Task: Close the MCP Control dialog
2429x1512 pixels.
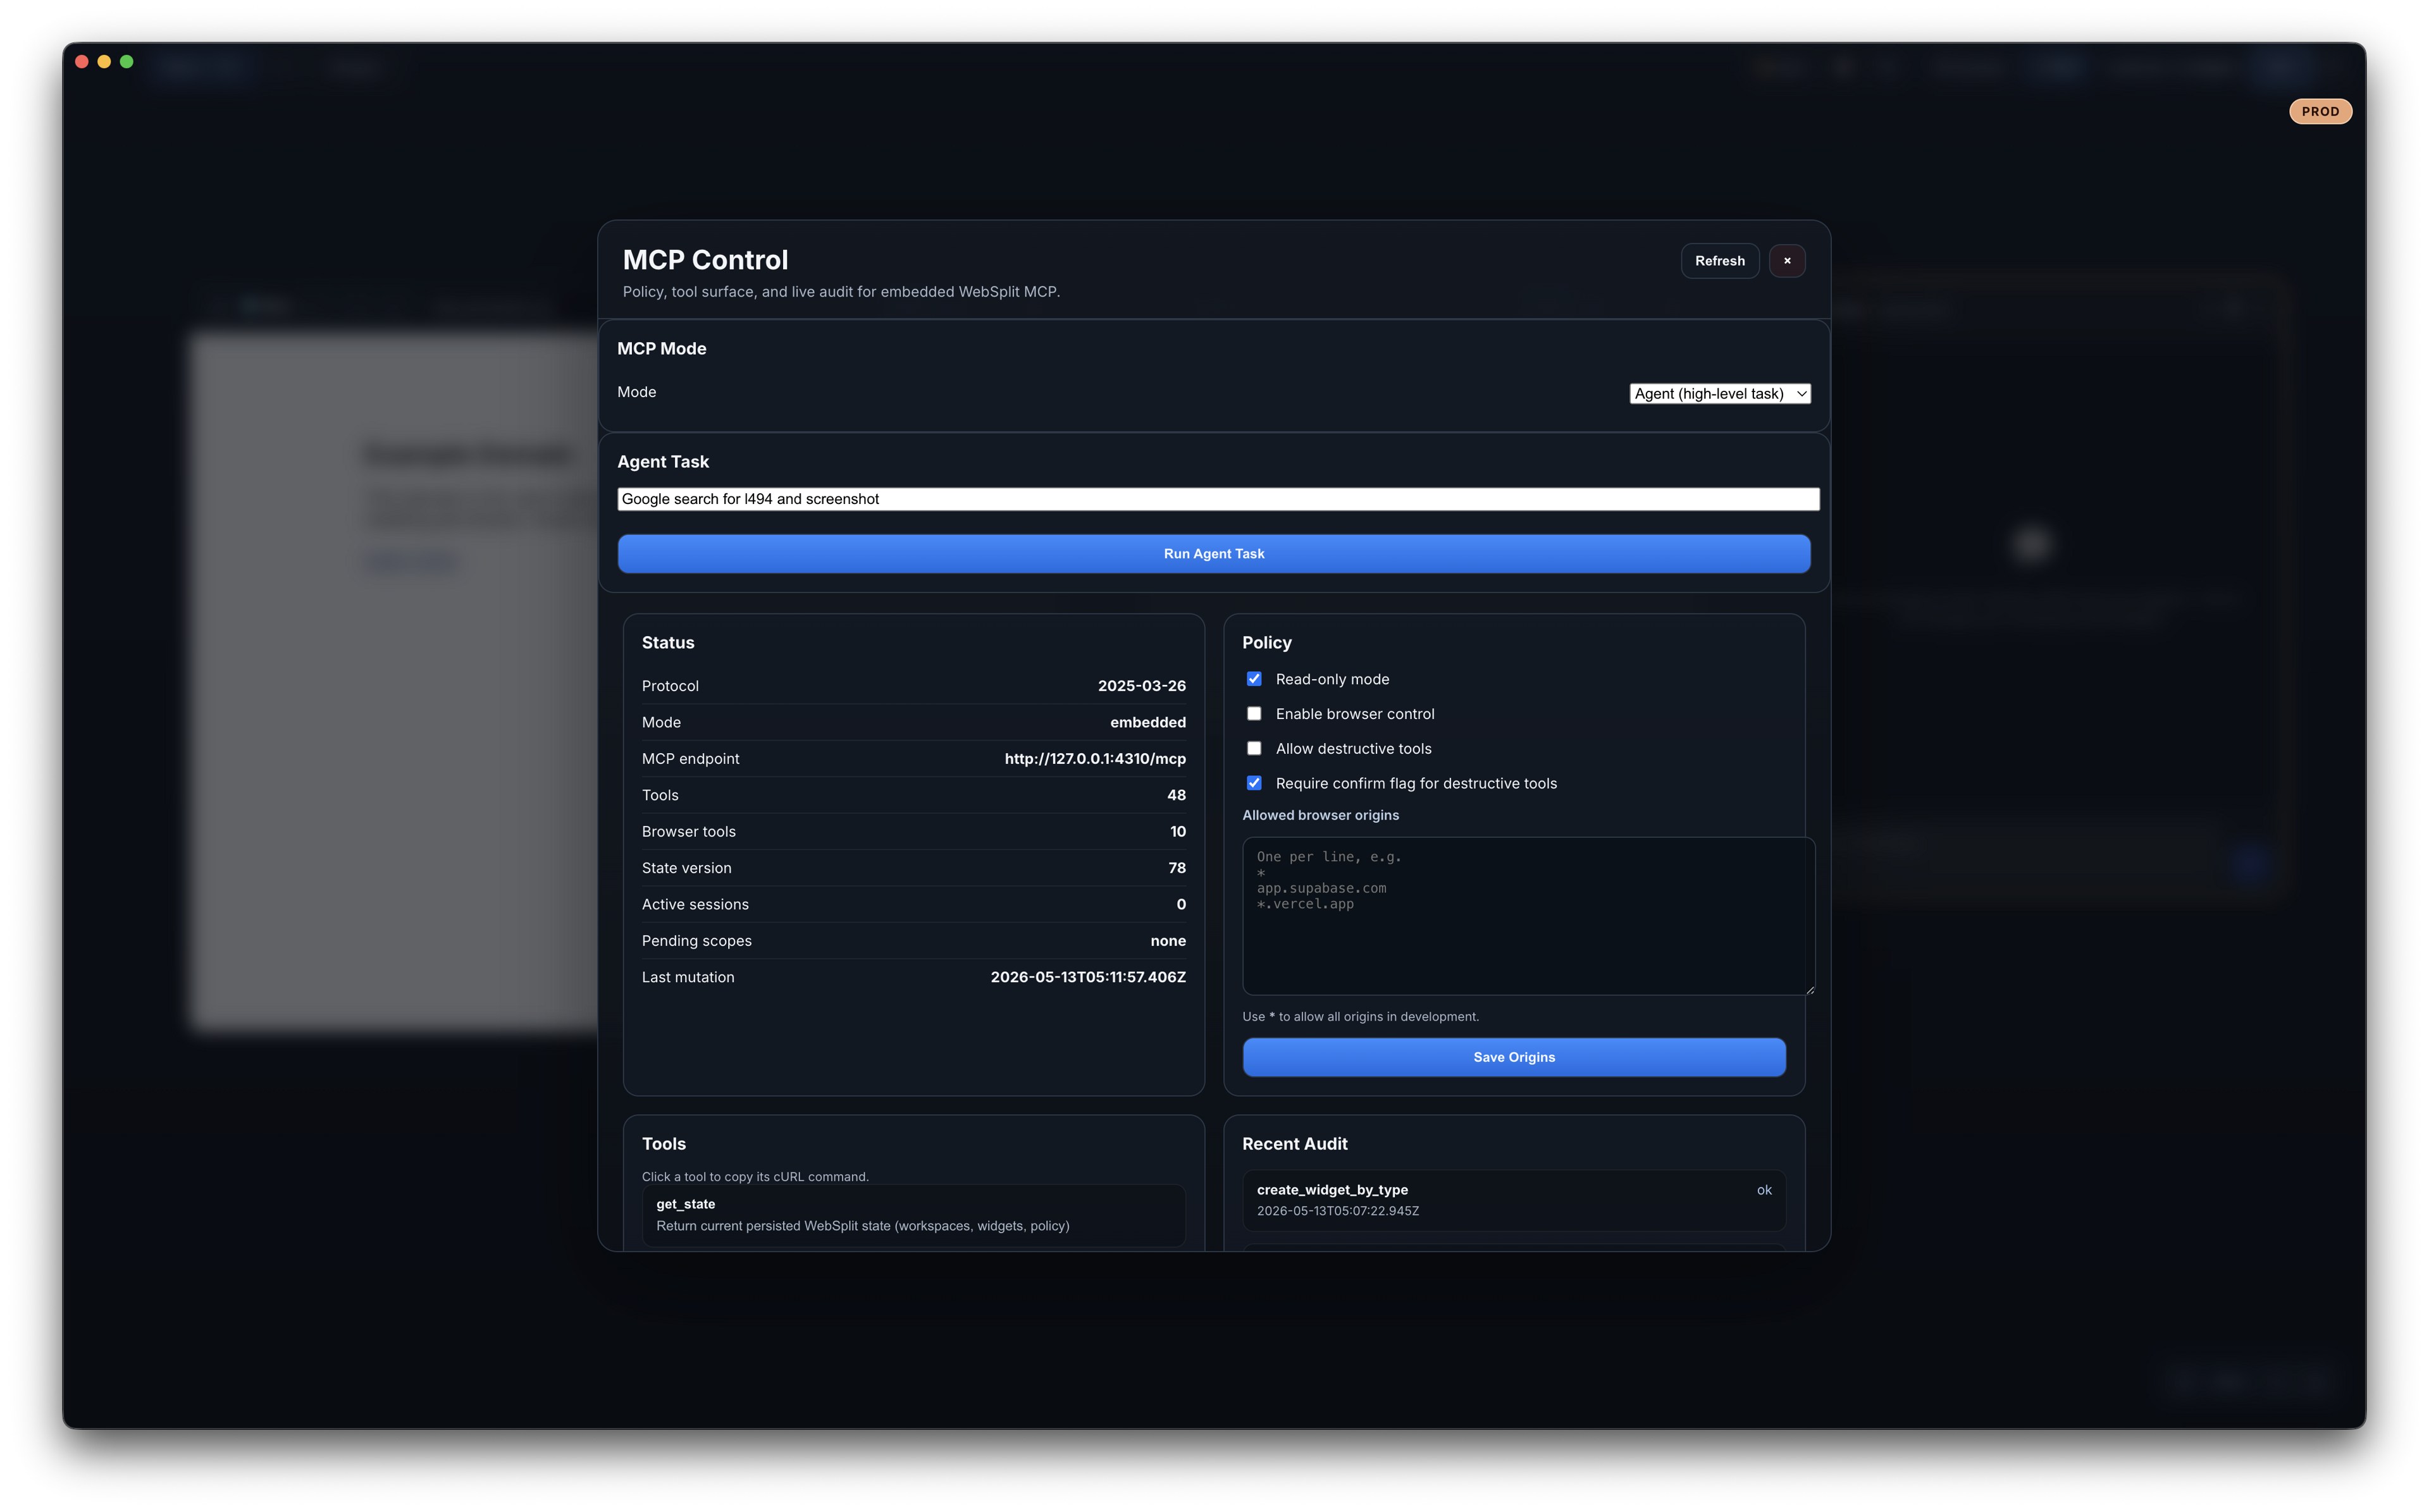Action: [x=1786, y=261]
